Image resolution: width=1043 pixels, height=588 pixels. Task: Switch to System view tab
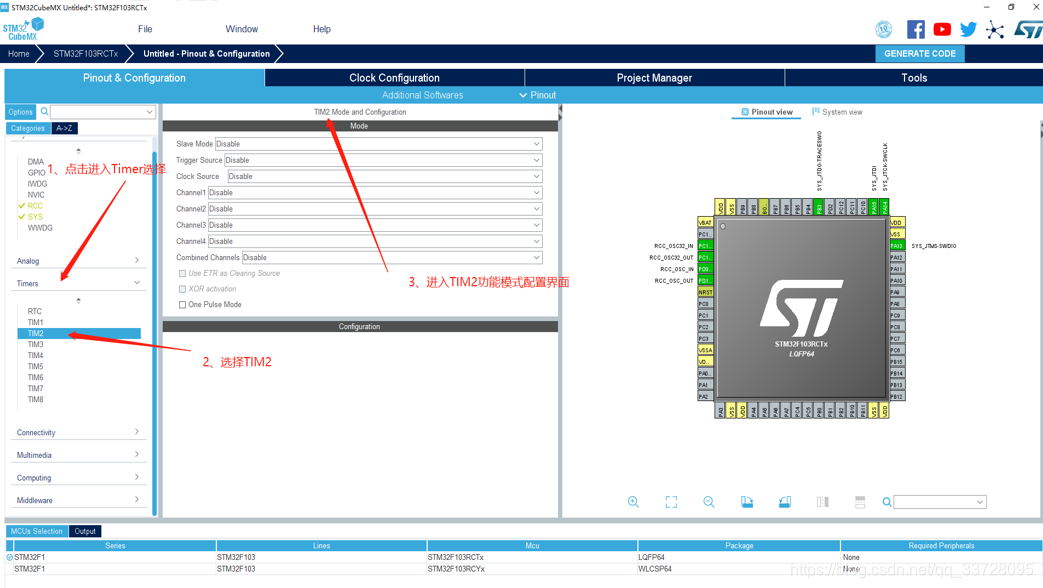pos(837,112)
